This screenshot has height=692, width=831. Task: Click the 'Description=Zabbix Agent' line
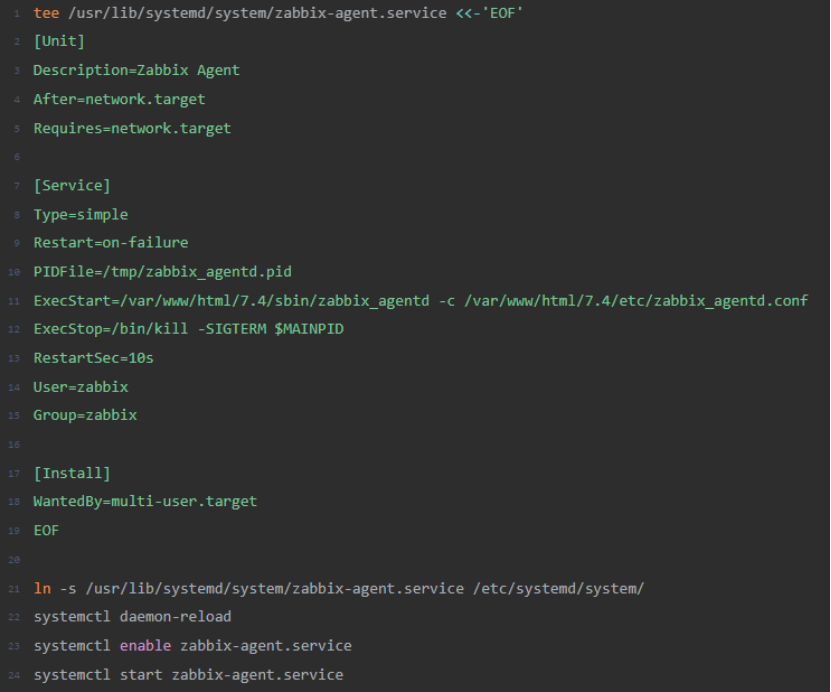click(136, 71)
